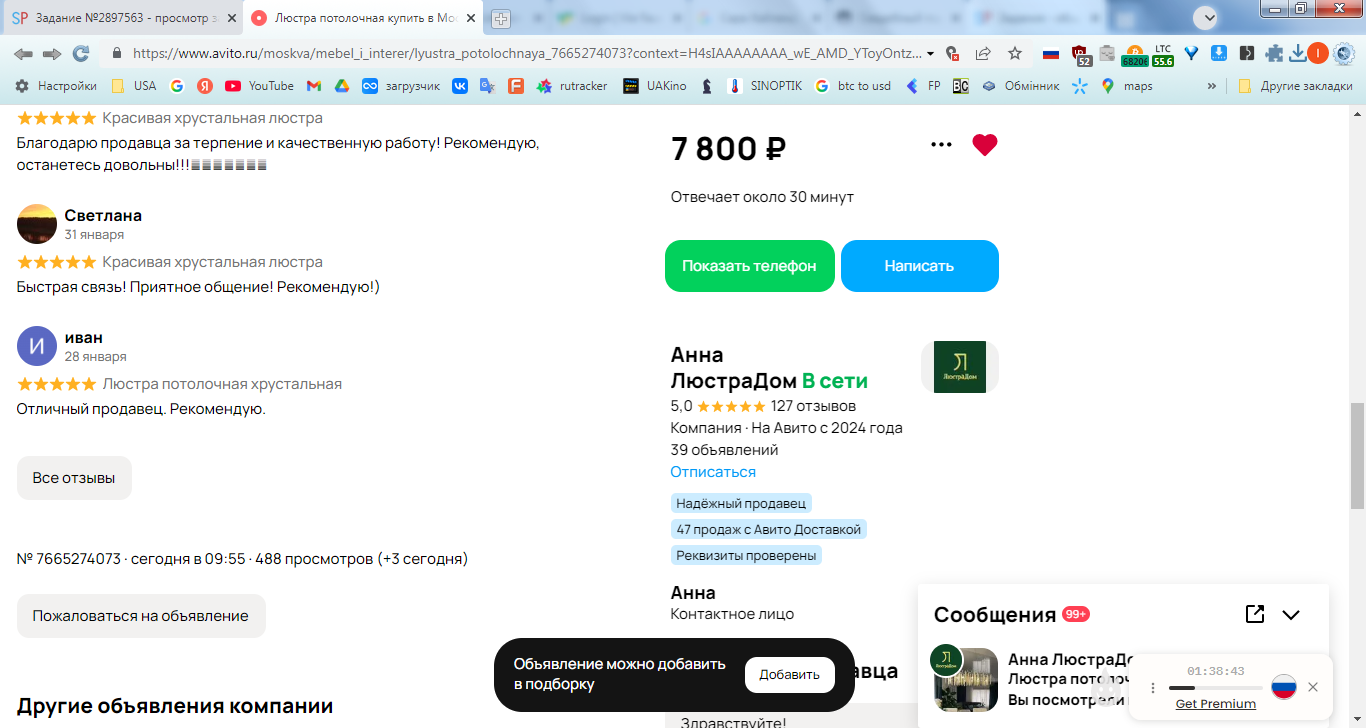Open the tab search dropdown chevron
Screen dimensions: 1366x728
pyautogui.click(x=1207, y=17)
